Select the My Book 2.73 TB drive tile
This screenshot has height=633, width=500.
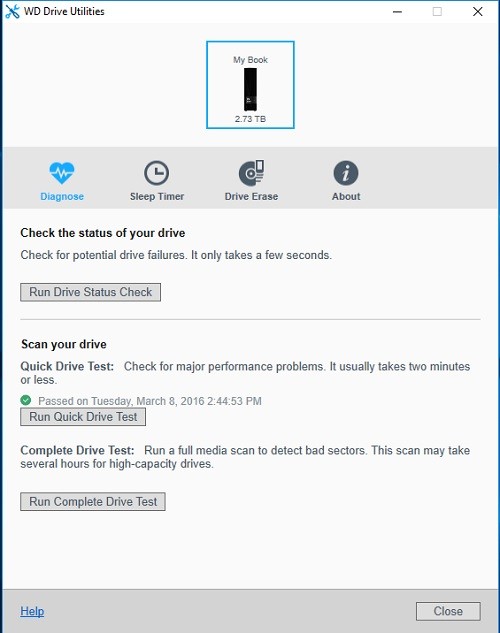[x=250, y=85]
